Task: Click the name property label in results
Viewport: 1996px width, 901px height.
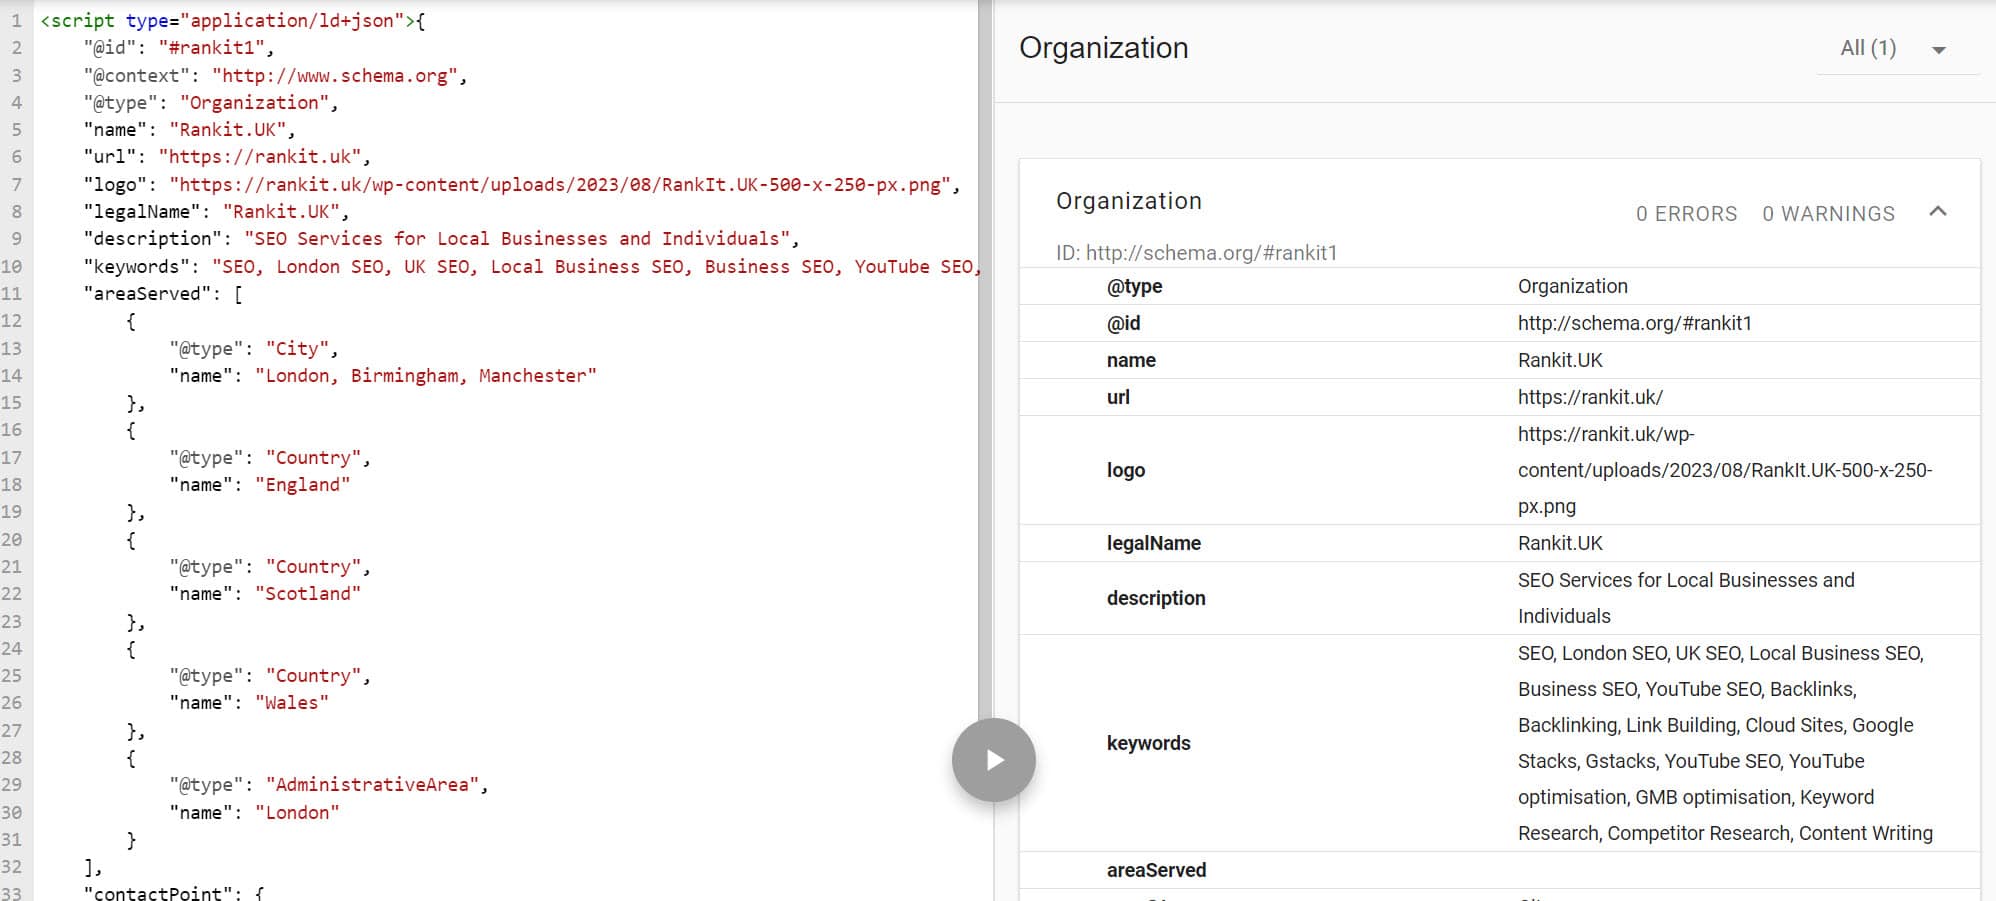Action: pos(1131,360)
